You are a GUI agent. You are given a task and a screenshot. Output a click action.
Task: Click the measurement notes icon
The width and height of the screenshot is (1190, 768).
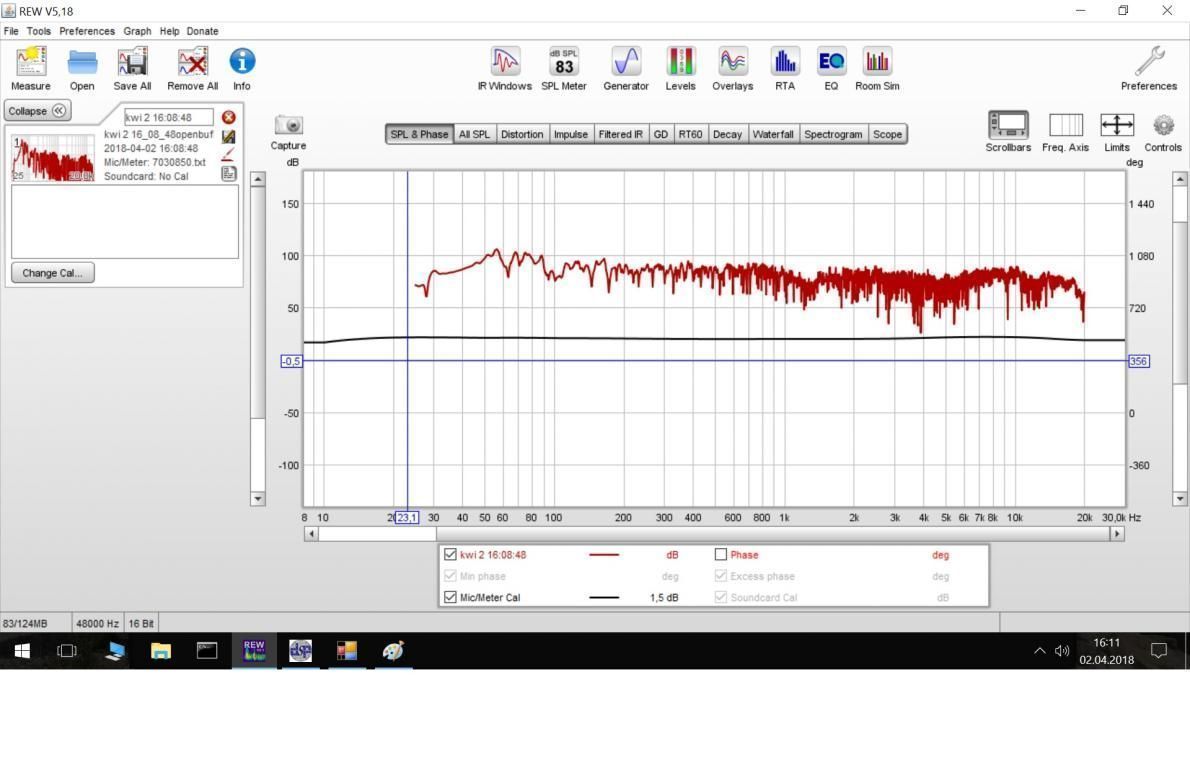[x=228, y=174]
